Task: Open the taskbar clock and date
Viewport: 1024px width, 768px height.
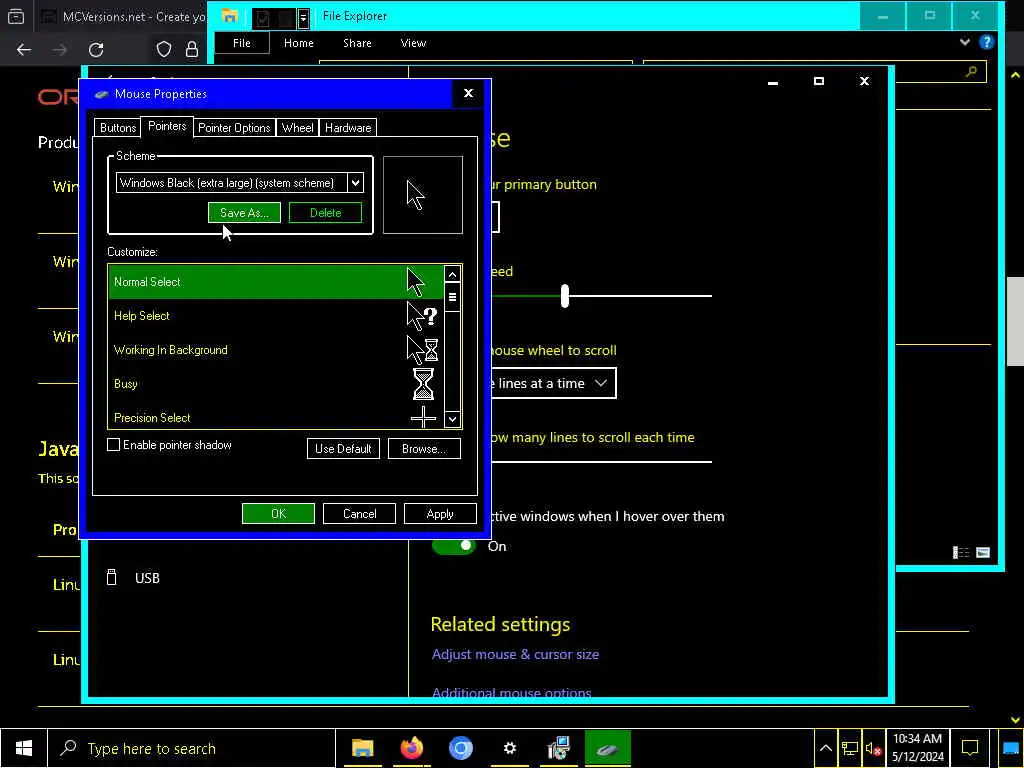Action: 918,748
